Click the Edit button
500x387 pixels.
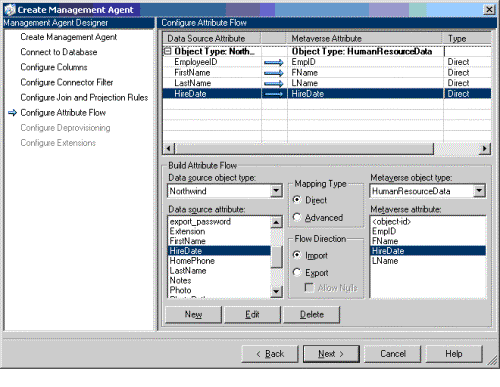click(252, 315)
